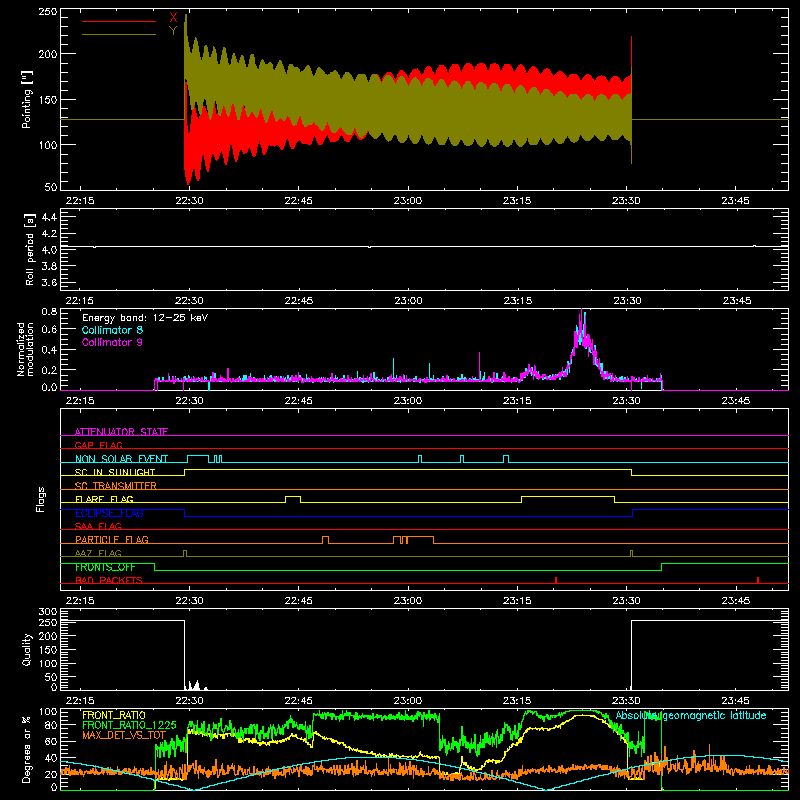Select the Collimator 9 legend entry

tap(112, 342)
